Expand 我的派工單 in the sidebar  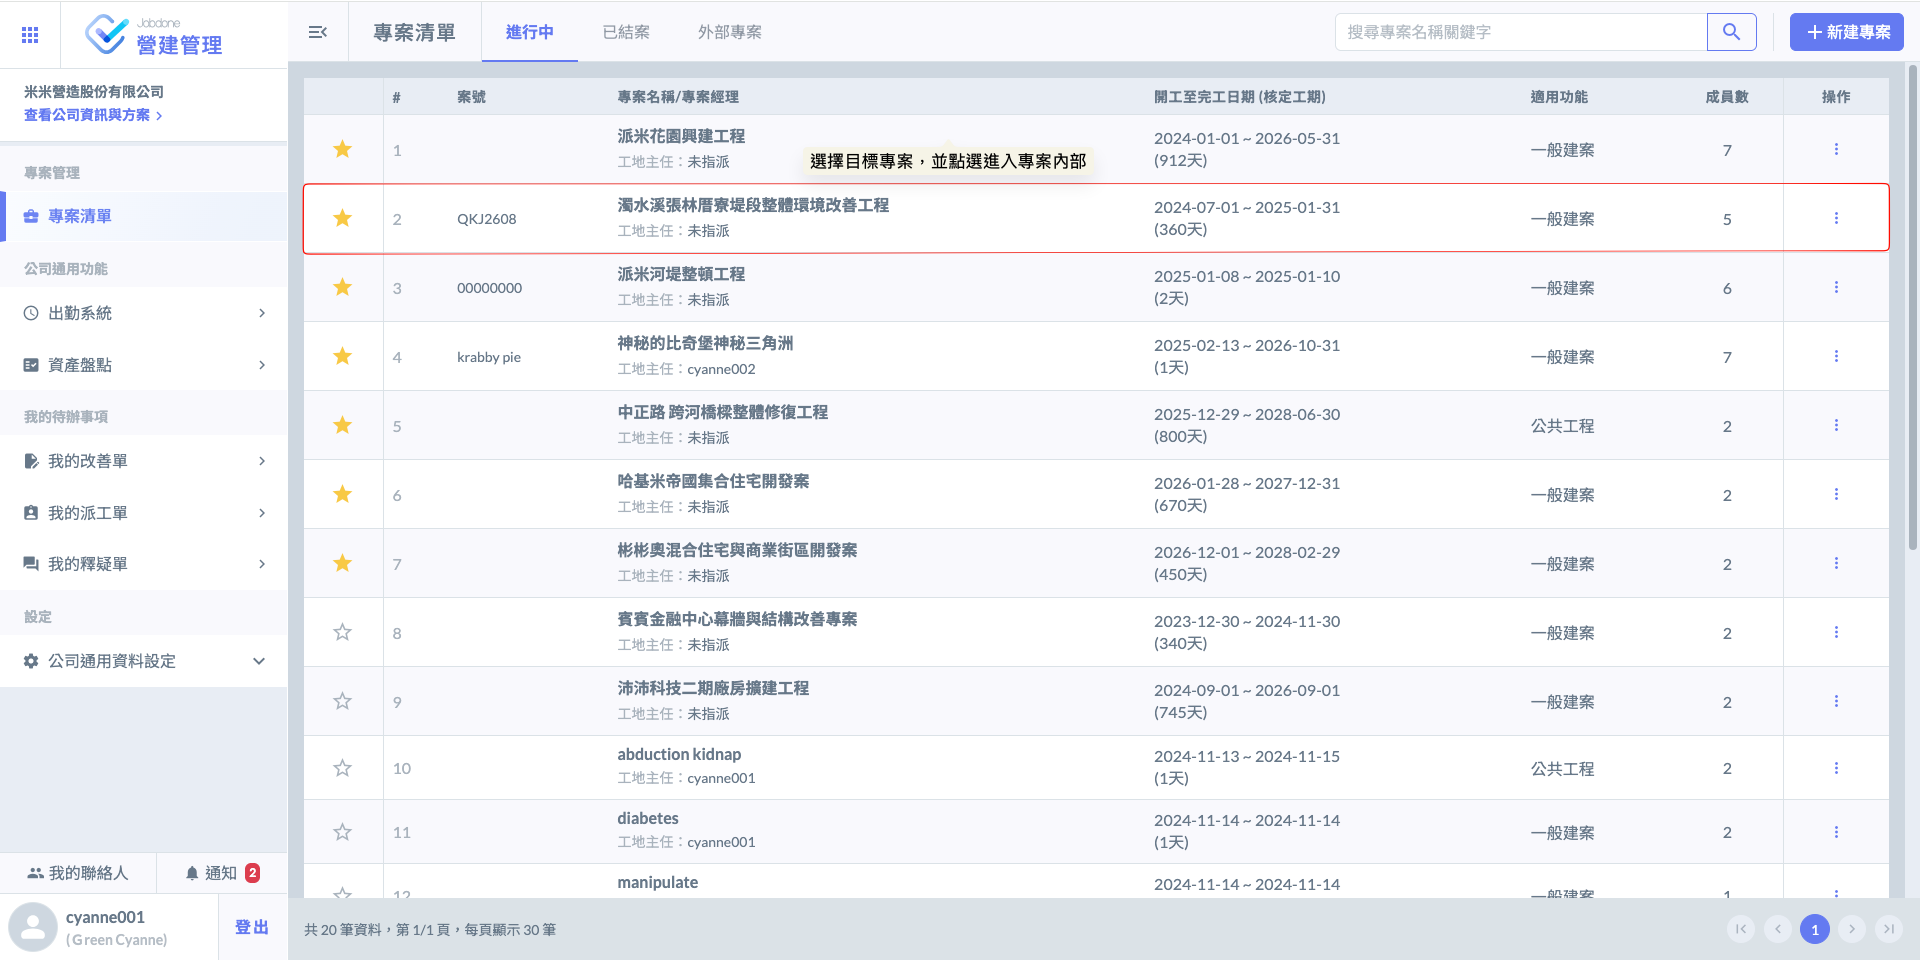point(144,513)
